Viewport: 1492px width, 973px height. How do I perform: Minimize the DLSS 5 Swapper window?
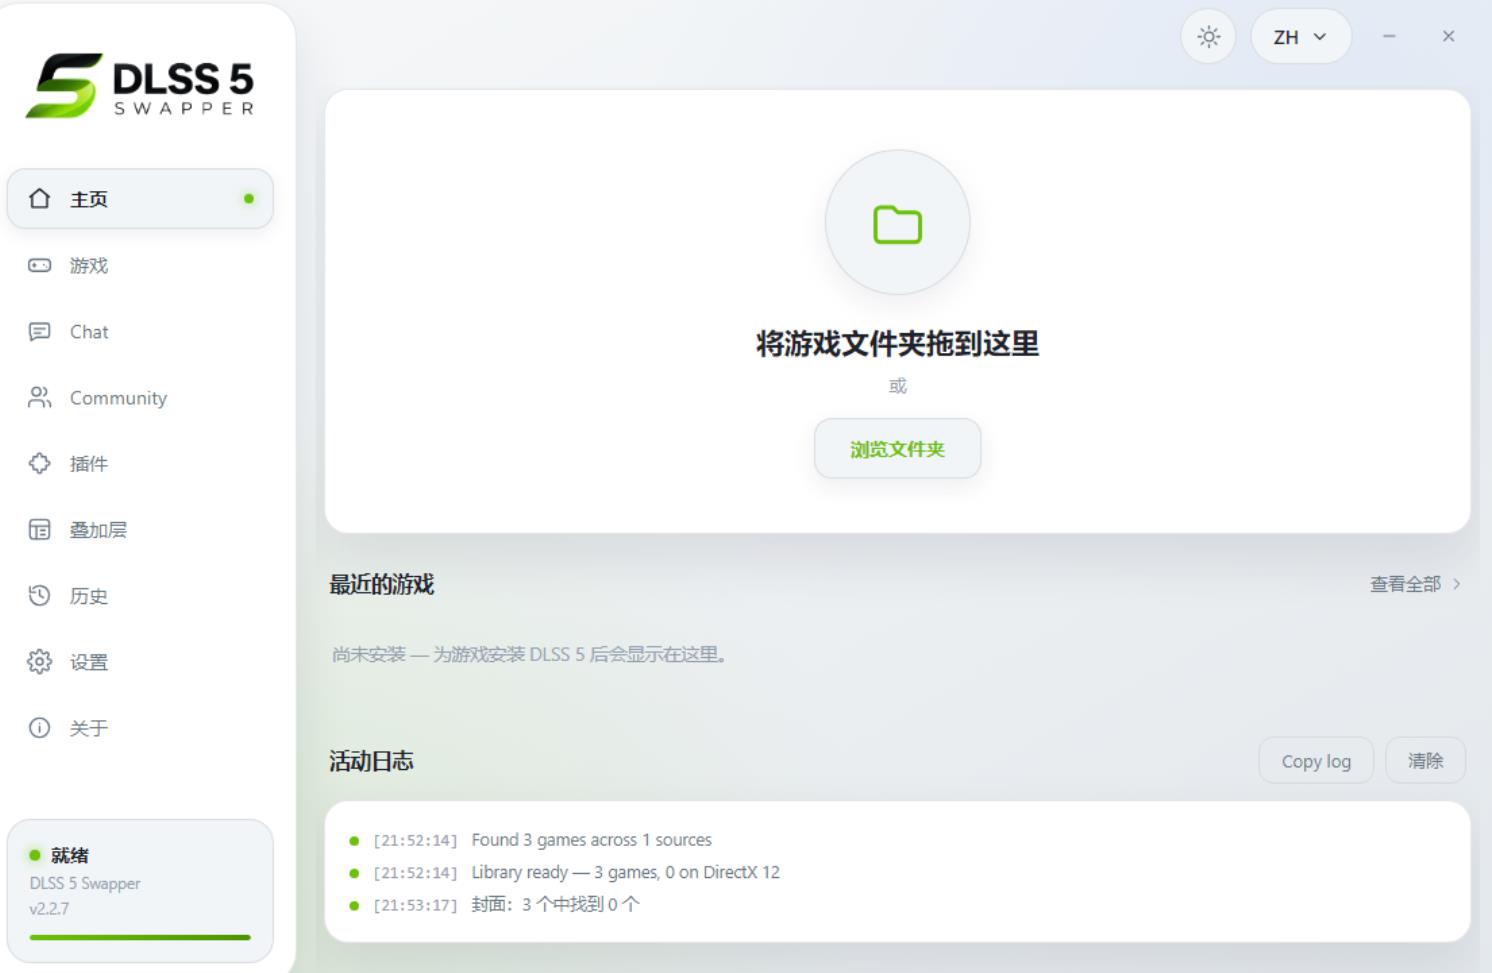(x=1389, y=37)
